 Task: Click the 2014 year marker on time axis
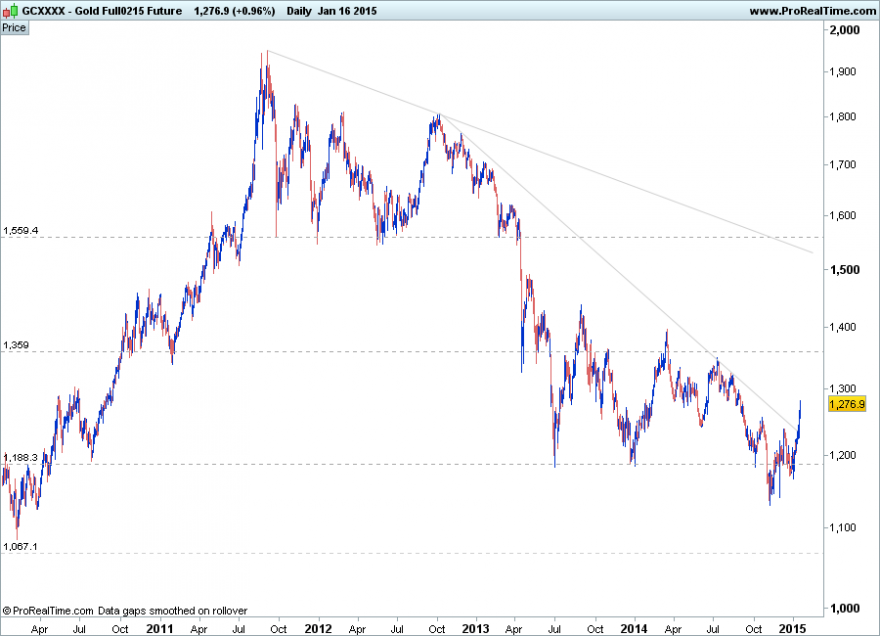(634, 629)
